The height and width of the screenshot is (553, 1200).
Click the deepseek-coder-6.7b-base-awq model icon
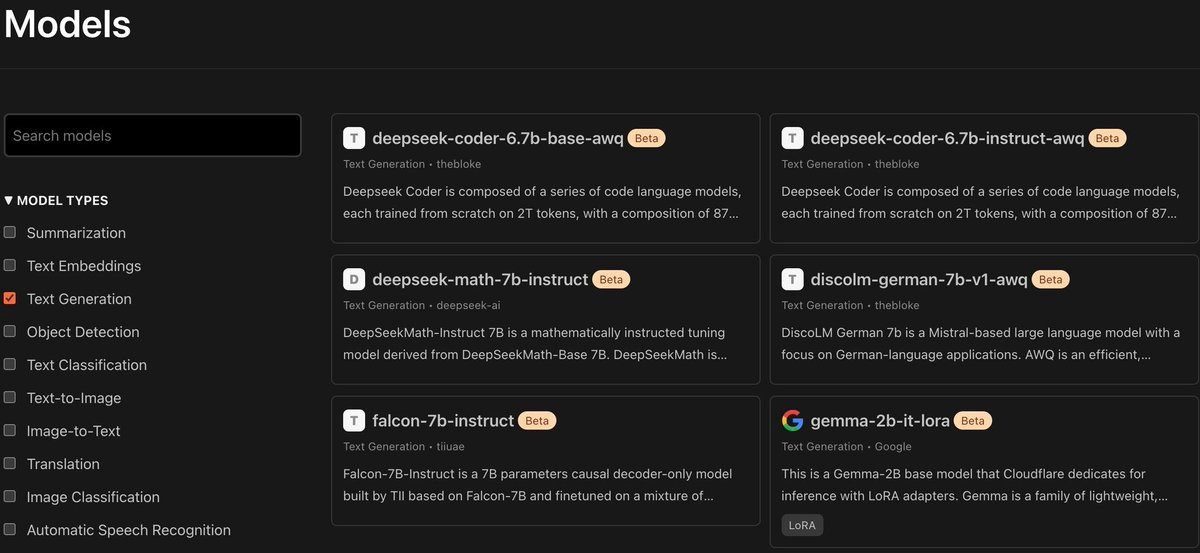click(x=353, y=138)
